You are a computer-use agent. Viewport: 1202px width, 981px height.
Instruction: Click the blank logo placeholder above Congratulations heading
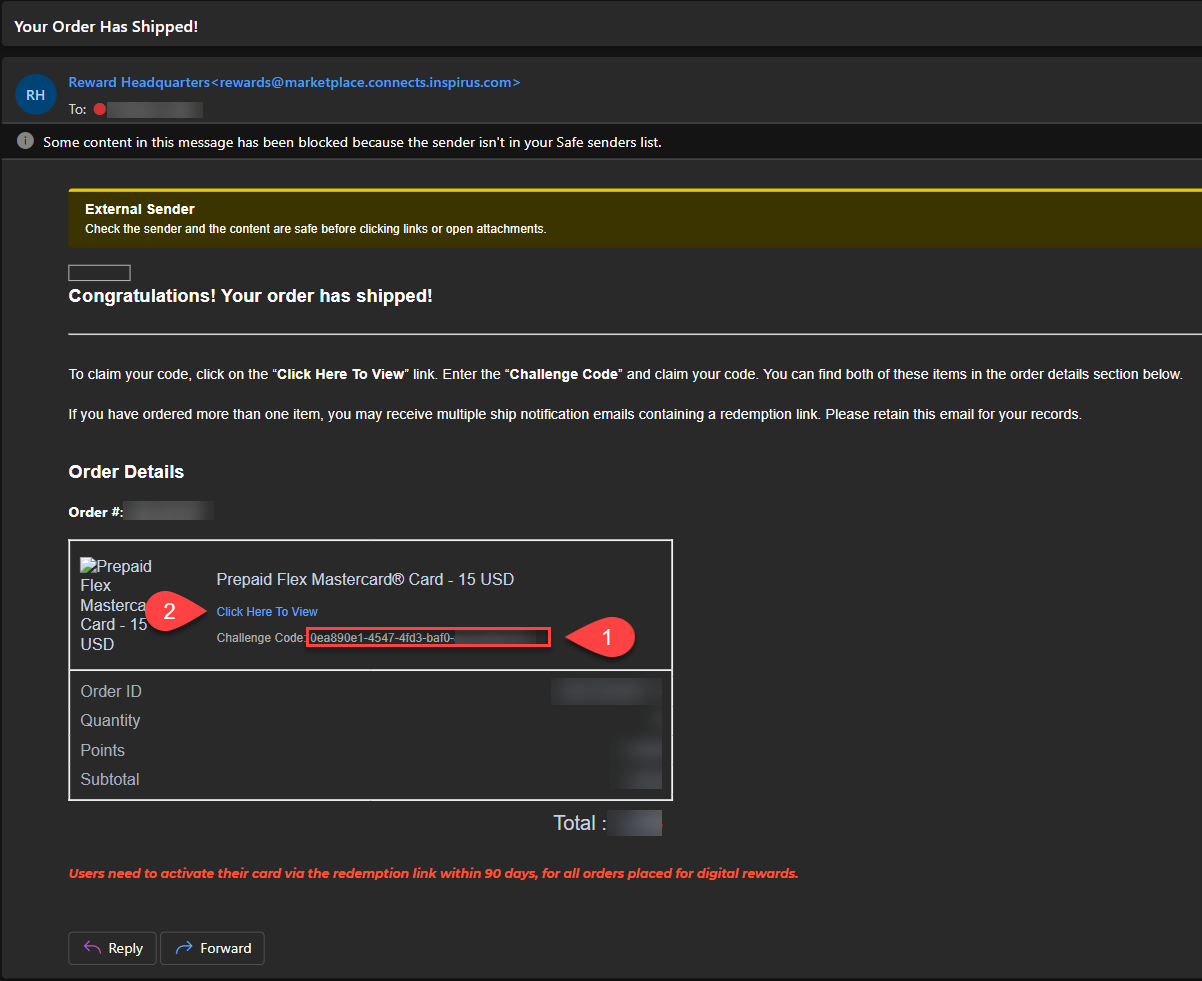99,273
